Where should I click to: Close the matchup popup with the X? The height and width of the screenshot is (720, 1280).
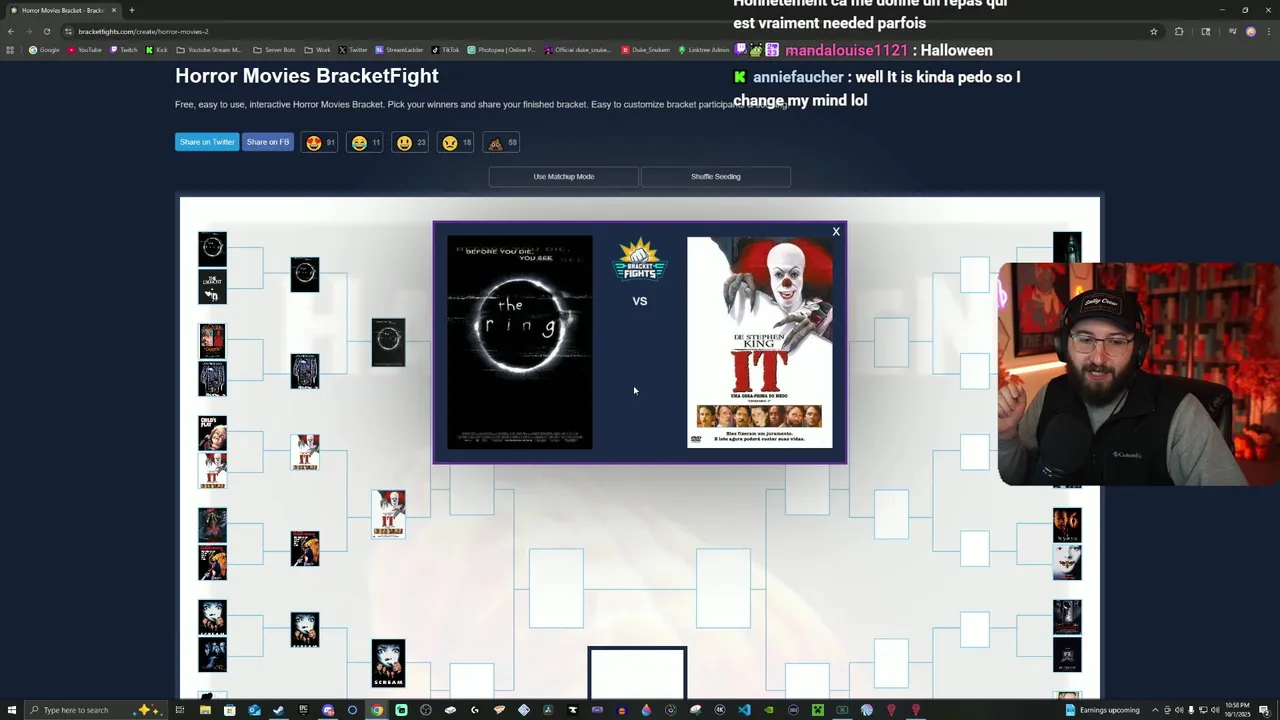836,232
